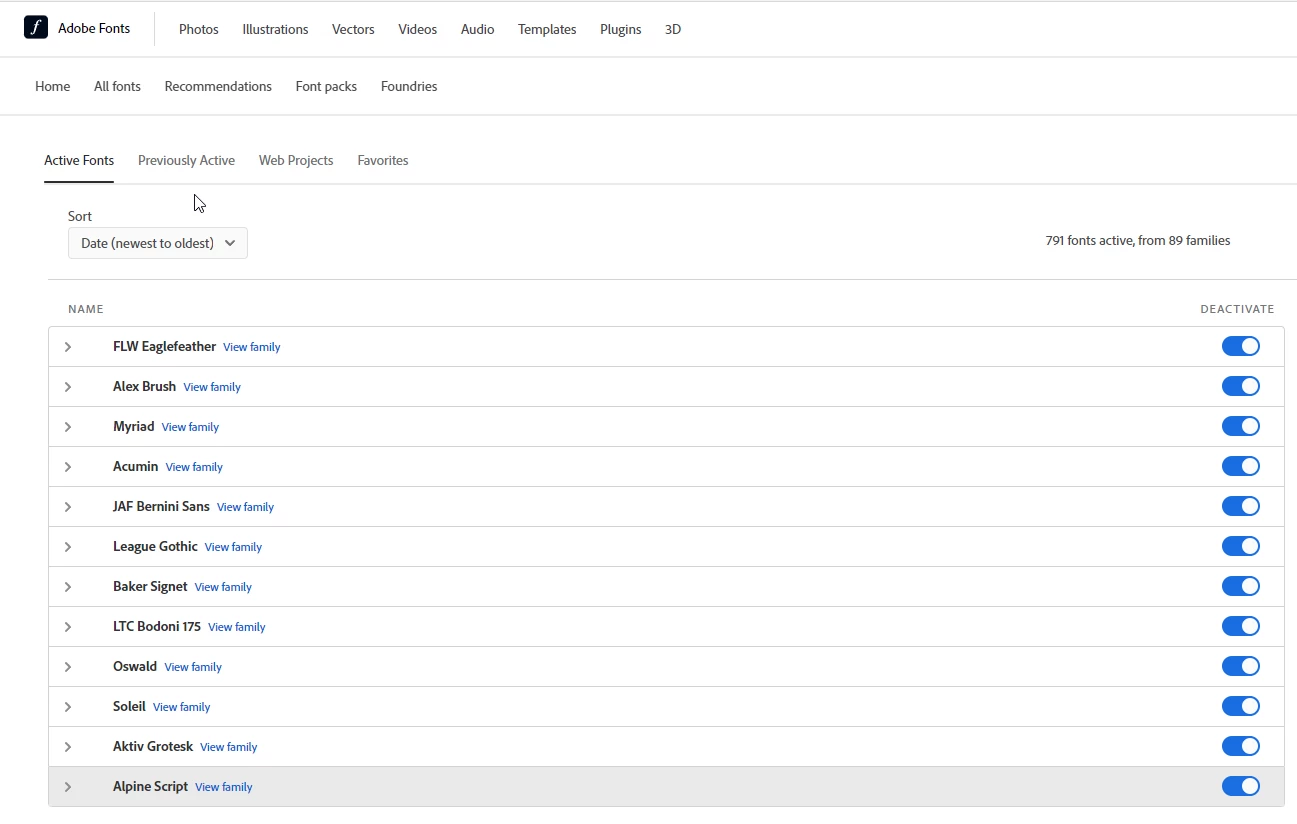Turn off Baker Signet toggle
The image size is (1297, 824).
[1240, 586]
